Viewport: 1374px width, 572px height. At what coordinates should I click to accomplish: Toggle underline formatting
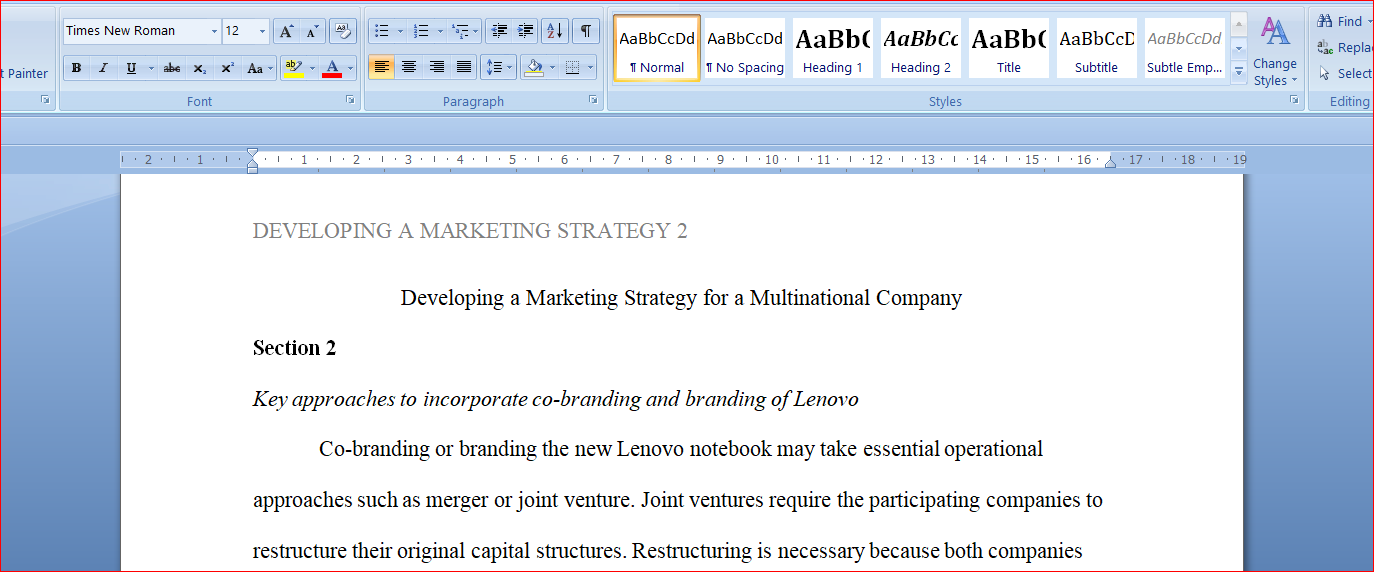131,68
